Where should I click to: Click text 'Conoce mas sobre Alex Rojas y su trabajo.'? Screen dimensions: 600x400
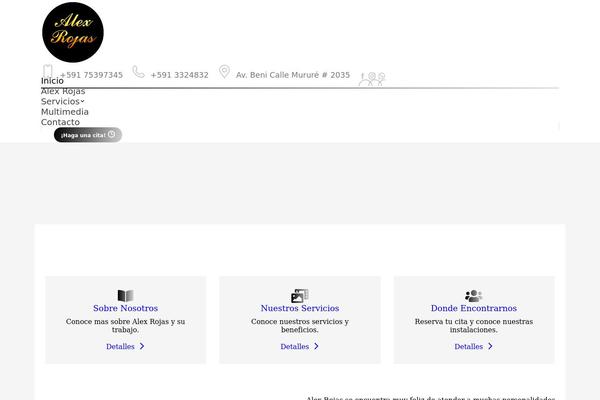click(x=126, y=325)
